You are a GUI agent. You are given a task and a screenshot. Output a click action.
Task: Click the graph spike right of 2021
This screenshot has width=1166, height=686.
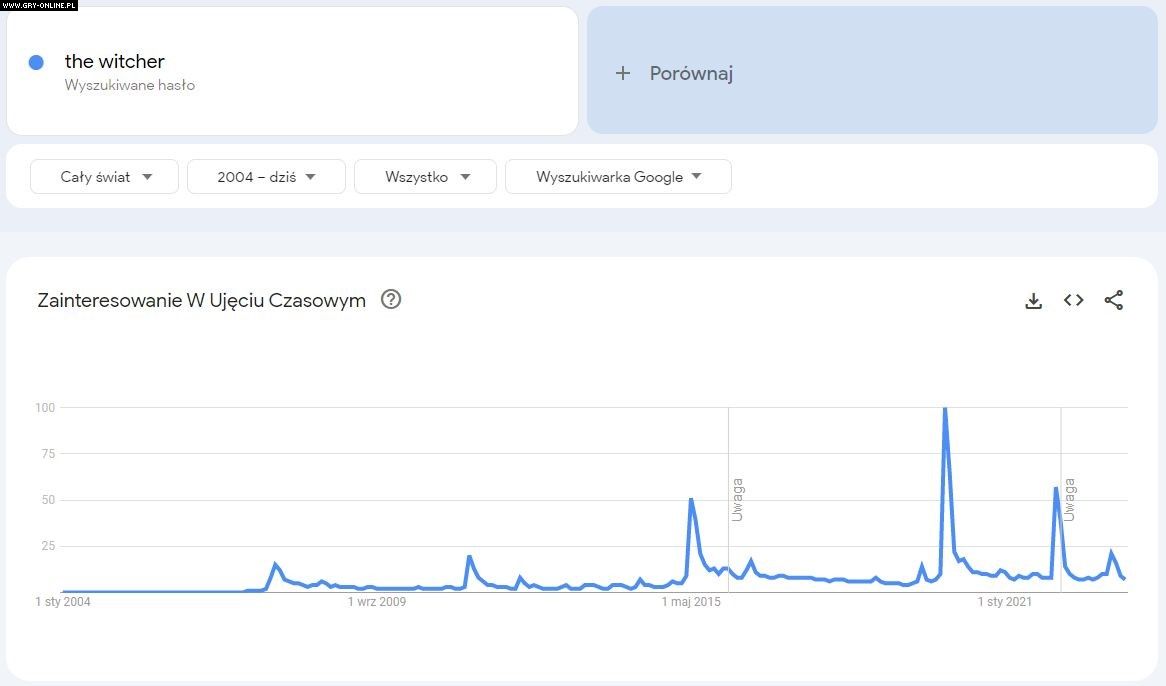1056,489
